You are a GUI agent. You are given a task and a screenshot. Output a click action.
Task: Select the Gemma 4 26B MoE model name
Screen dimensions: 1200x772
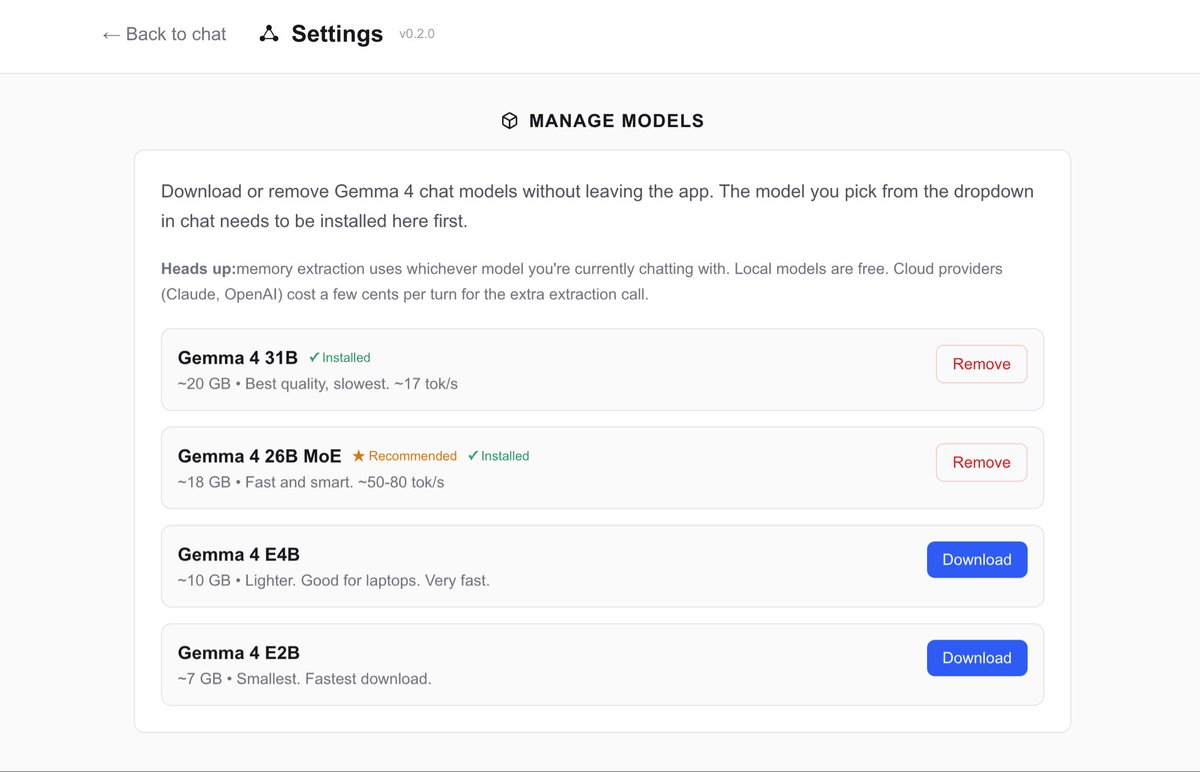tap(260, 456)
